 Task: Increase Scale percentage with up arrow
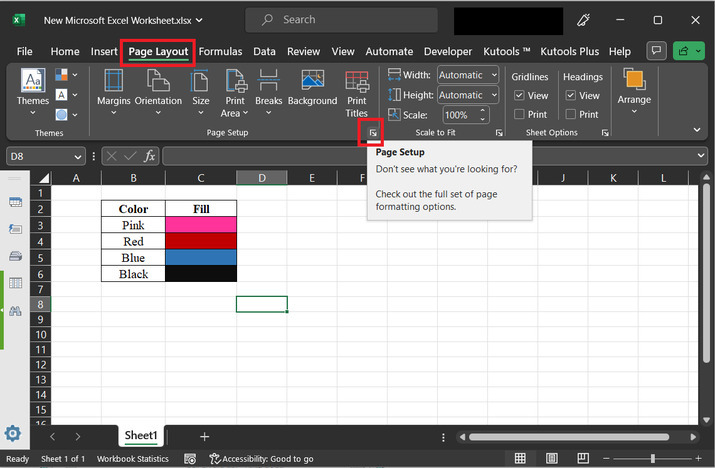[x=482, y=110]
